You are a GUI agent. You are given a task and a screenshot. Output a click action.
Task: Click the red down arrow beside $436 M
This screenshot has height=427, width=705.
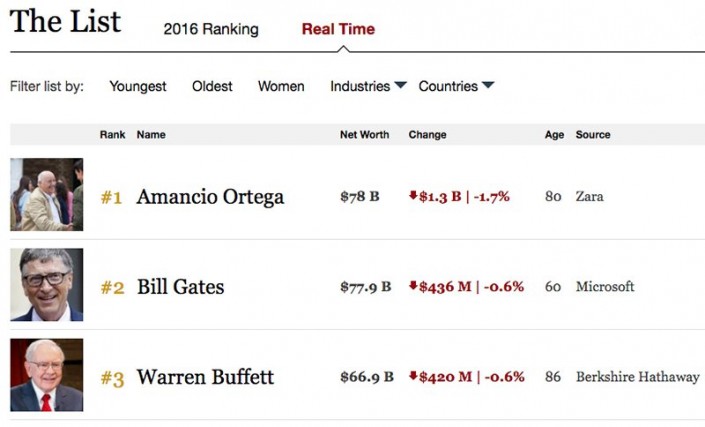[x=412, y=286]
